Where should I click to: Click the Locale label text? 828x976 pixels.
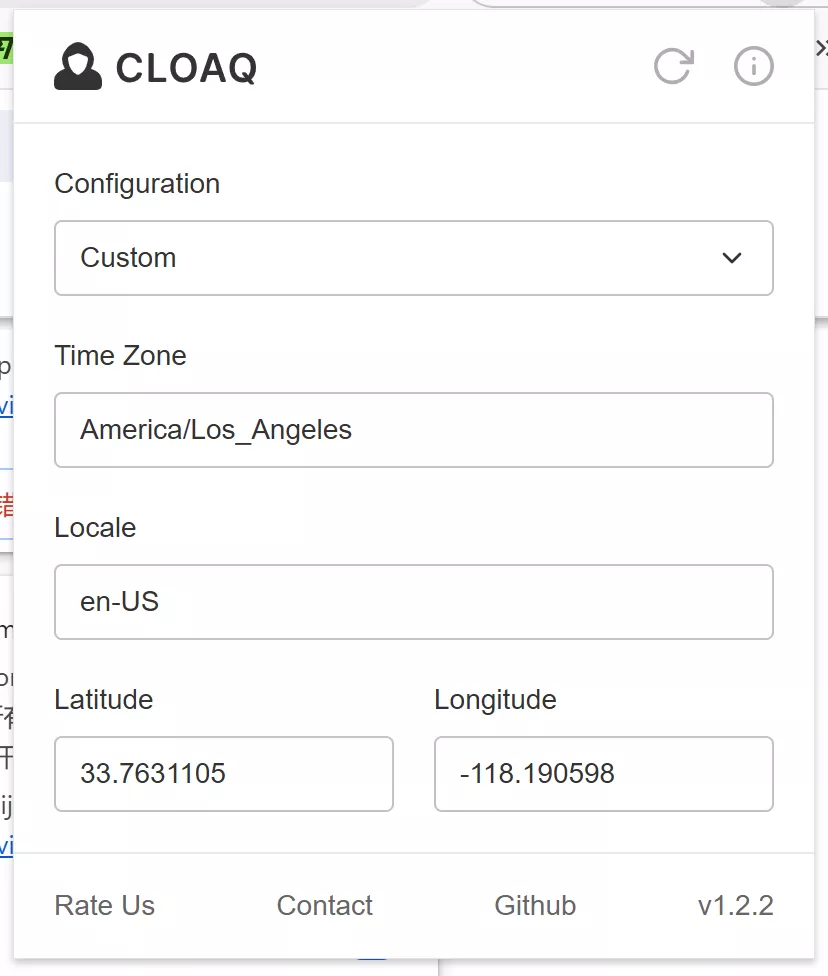pos(95,528)
